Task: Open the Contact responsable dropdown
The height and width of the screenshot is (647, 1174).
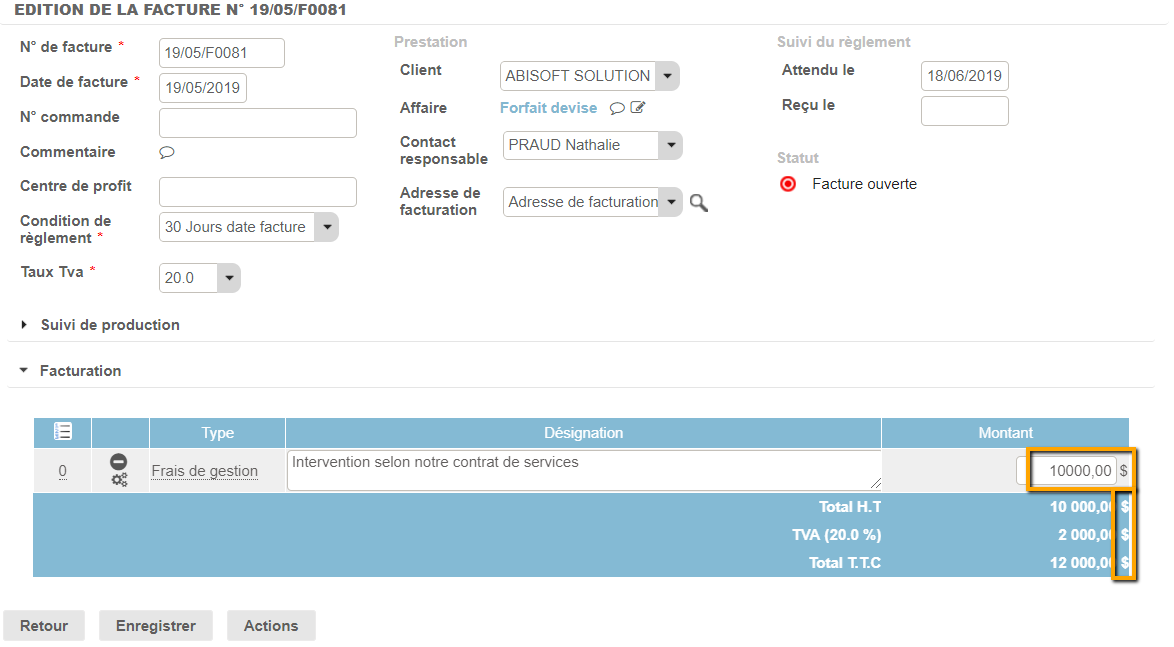Action: (671, 146)
